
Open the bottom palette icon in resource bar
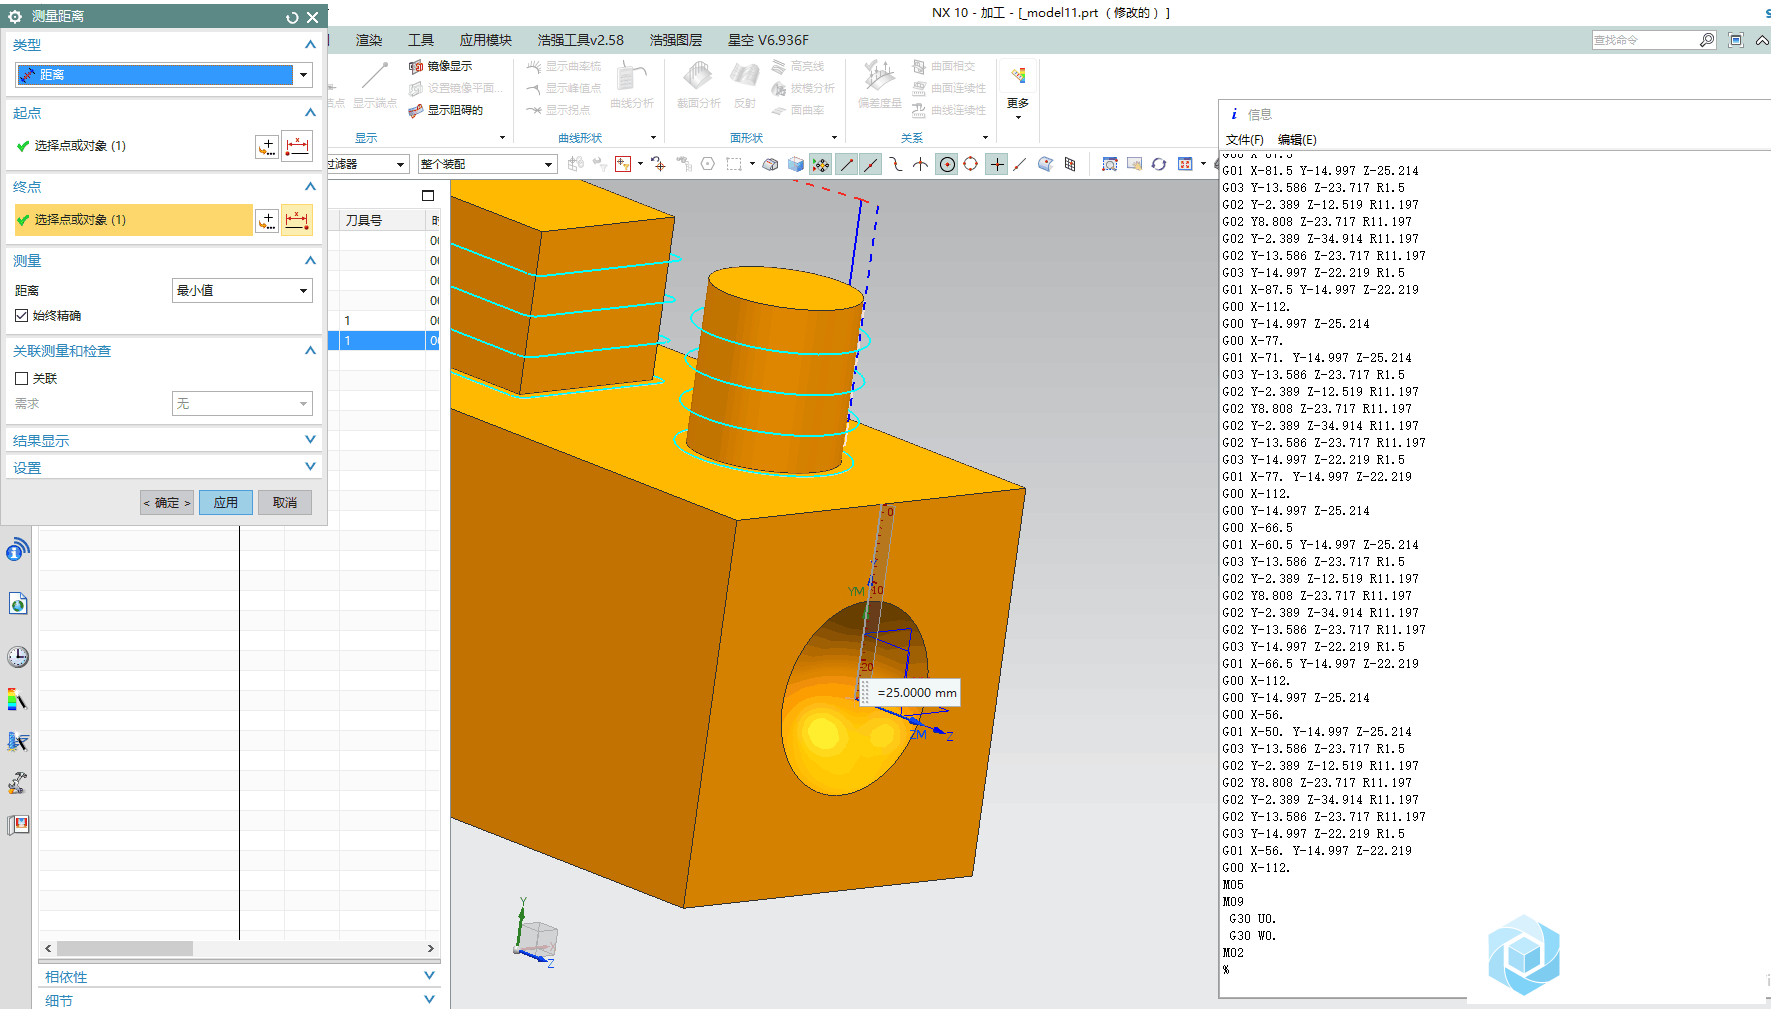point(18,825)
